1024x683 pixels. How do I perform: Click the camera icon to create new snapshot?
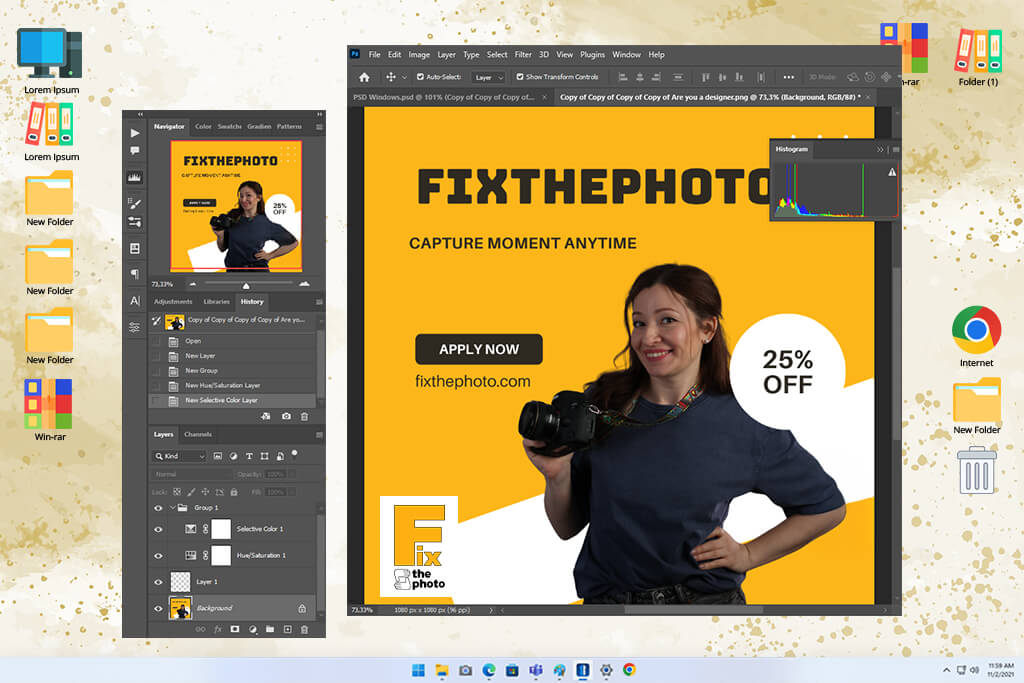pos(286,416)
